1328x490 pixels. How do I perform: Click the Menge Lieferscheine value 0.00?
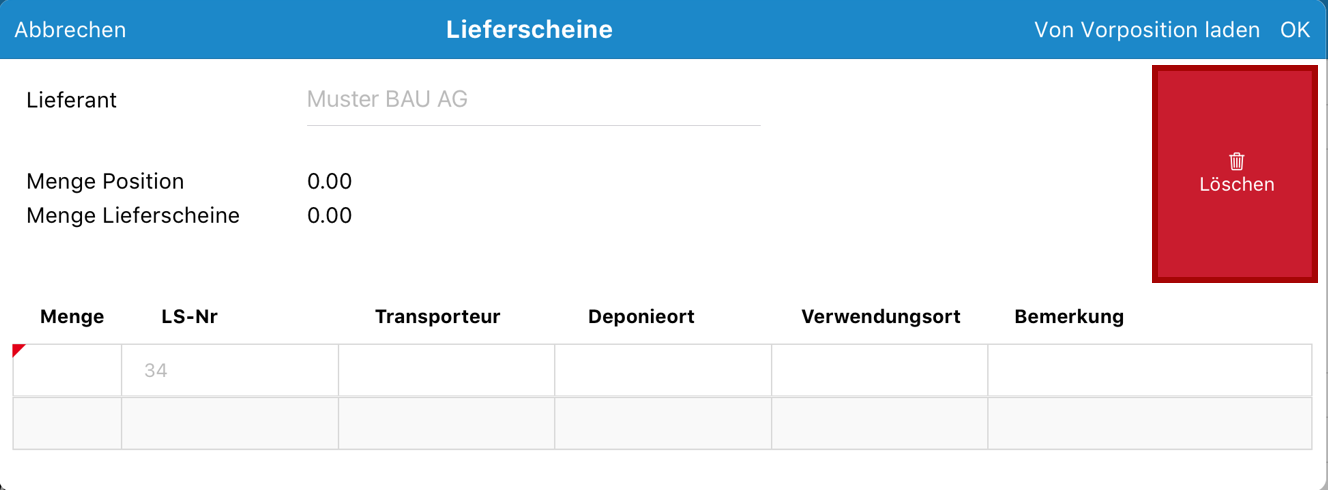pos(329,216)
